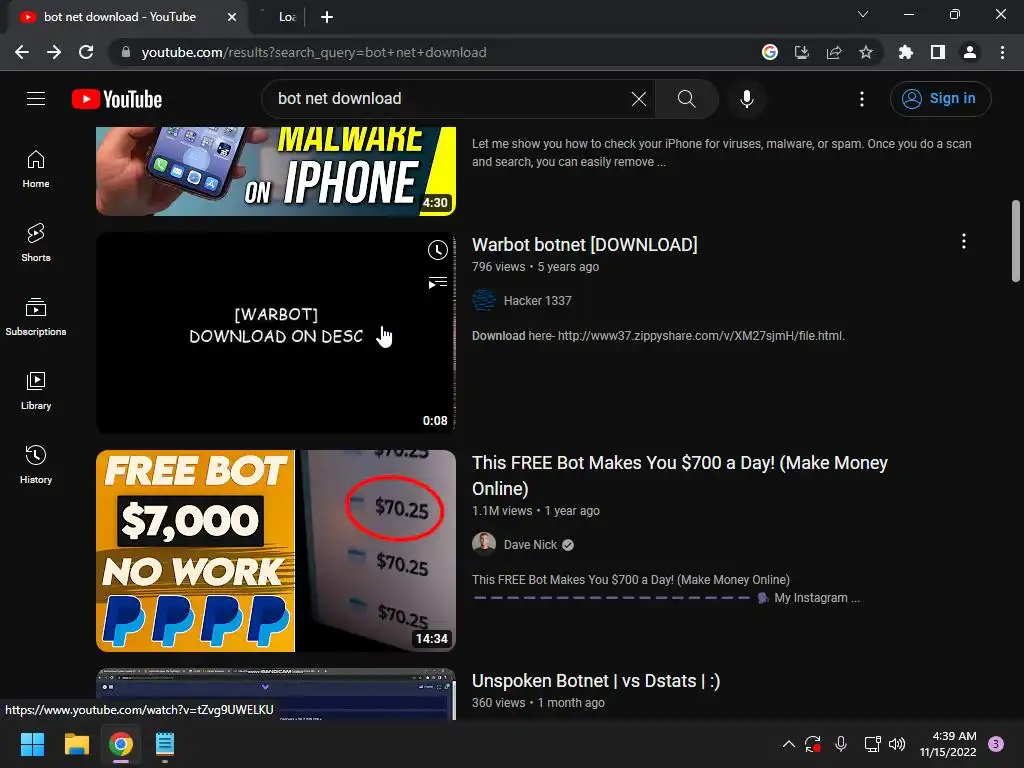Click the Sign in button
Viewport: 1024px width, 768px height.
pyautogui.click(x=940, y=99)
